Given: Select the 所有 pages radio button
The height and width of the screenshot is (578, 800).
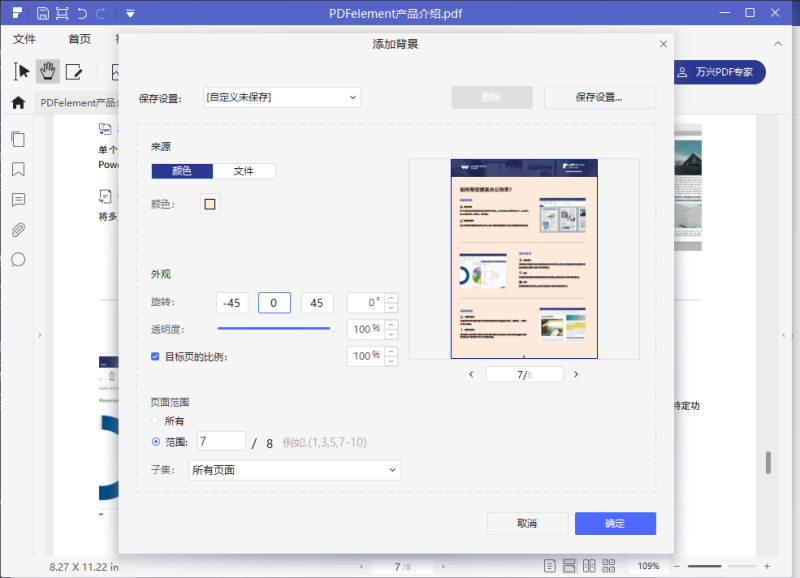Looking at the screenshot, I should pyautogui.click(x=155, y=421).
